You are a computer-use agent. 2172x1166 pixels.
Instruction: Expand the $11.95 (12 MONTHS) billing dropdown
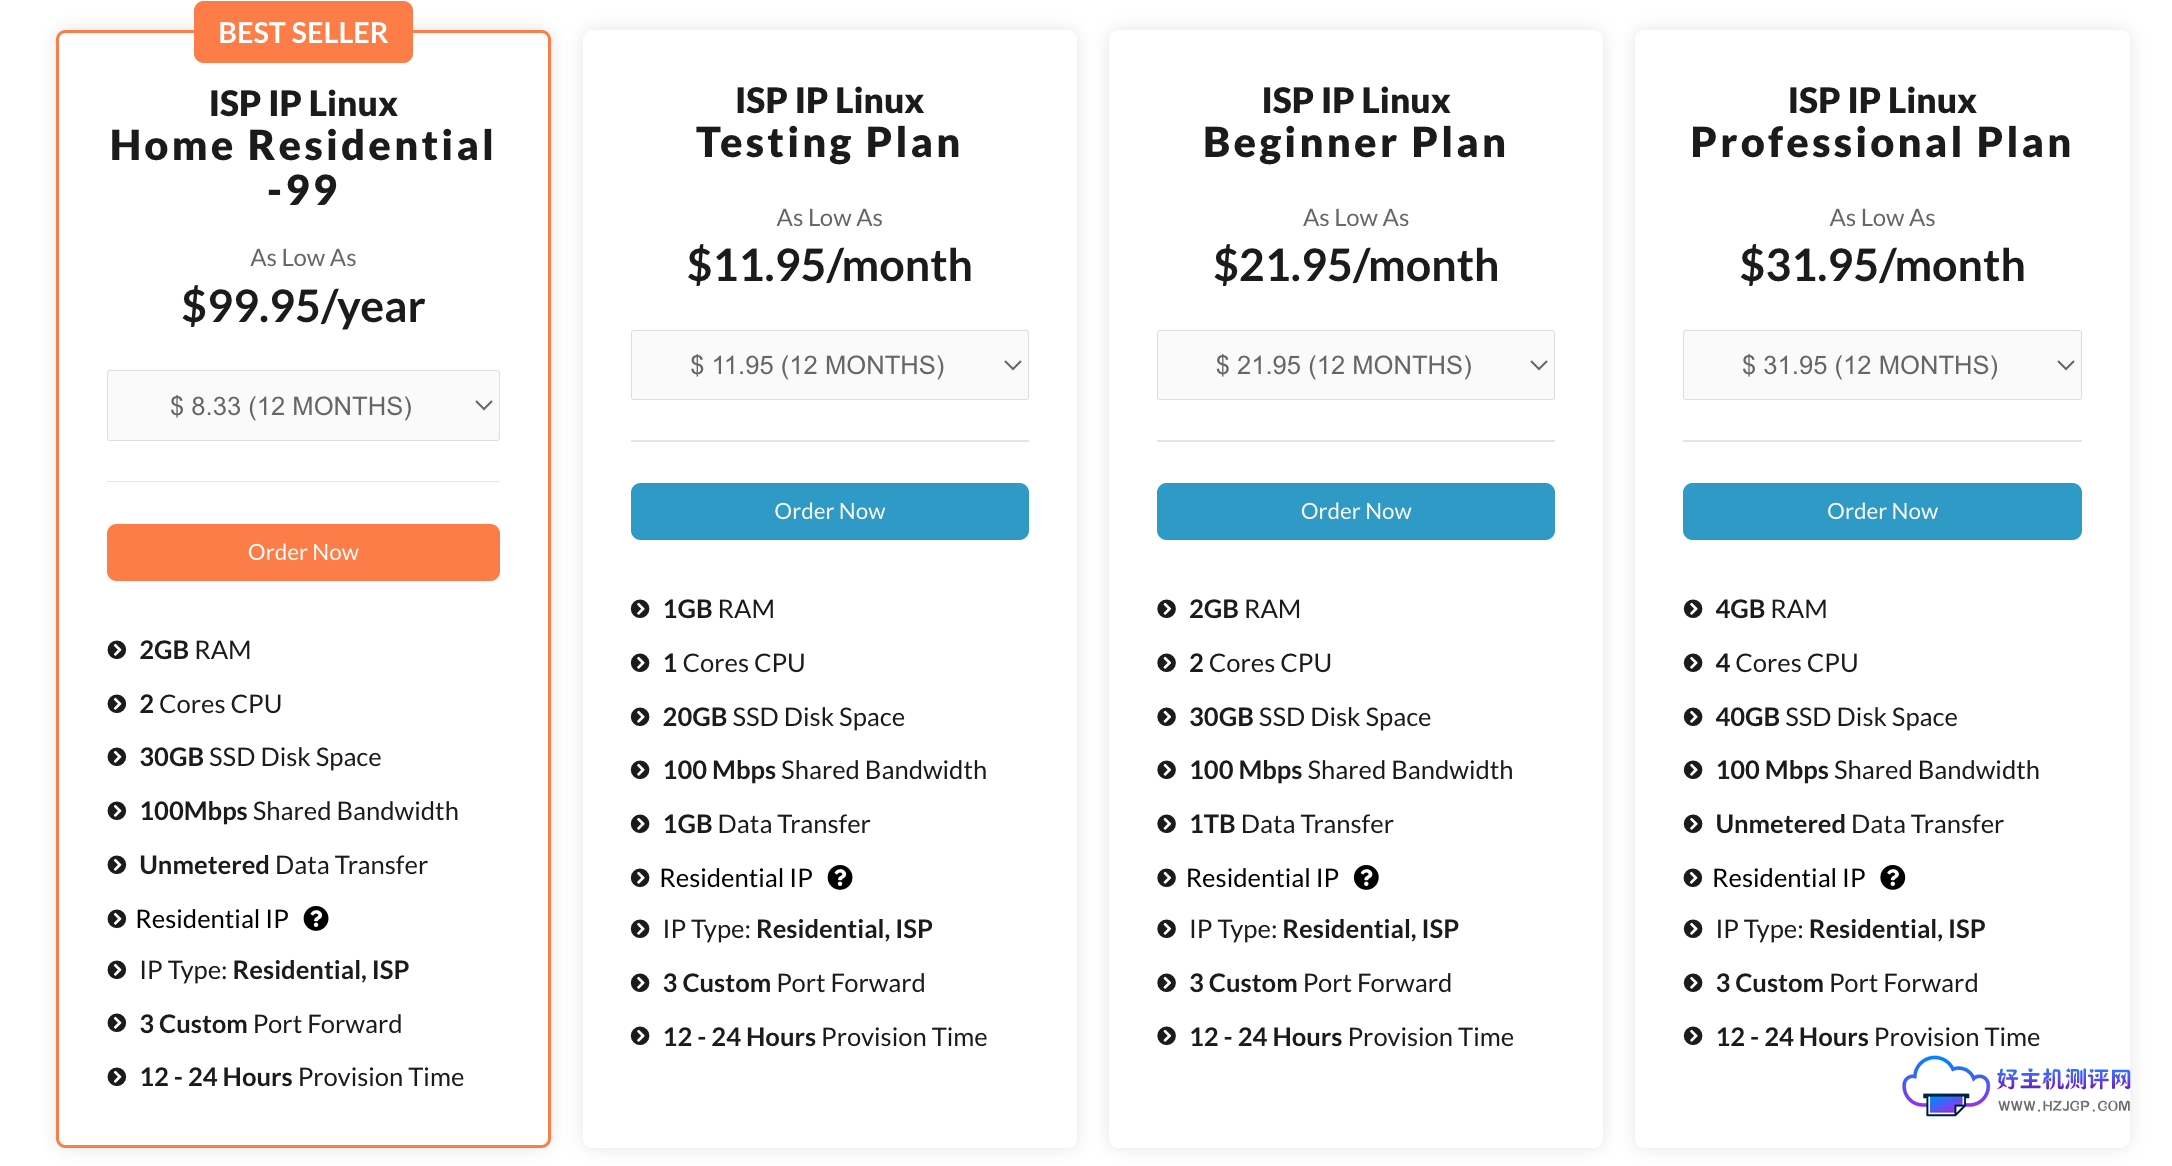click(829, 365)
